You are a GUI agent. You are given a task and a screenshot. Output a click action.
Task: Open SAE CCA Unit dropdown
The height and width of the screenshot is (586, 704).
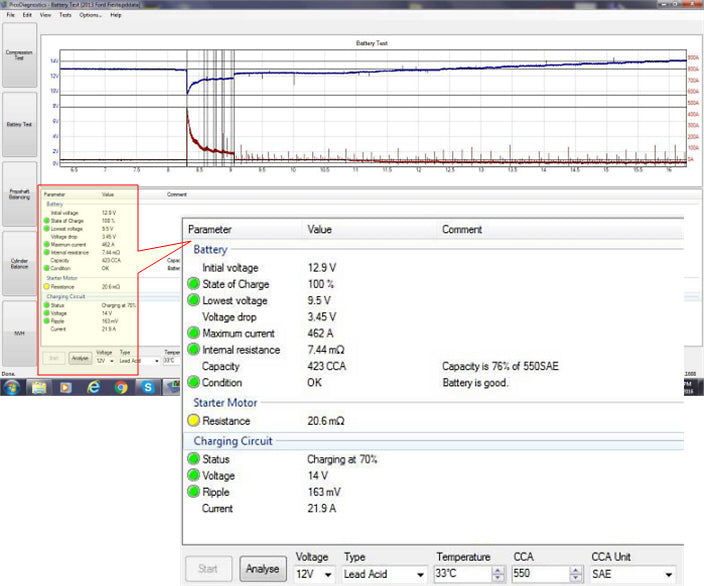pos(633,574)
